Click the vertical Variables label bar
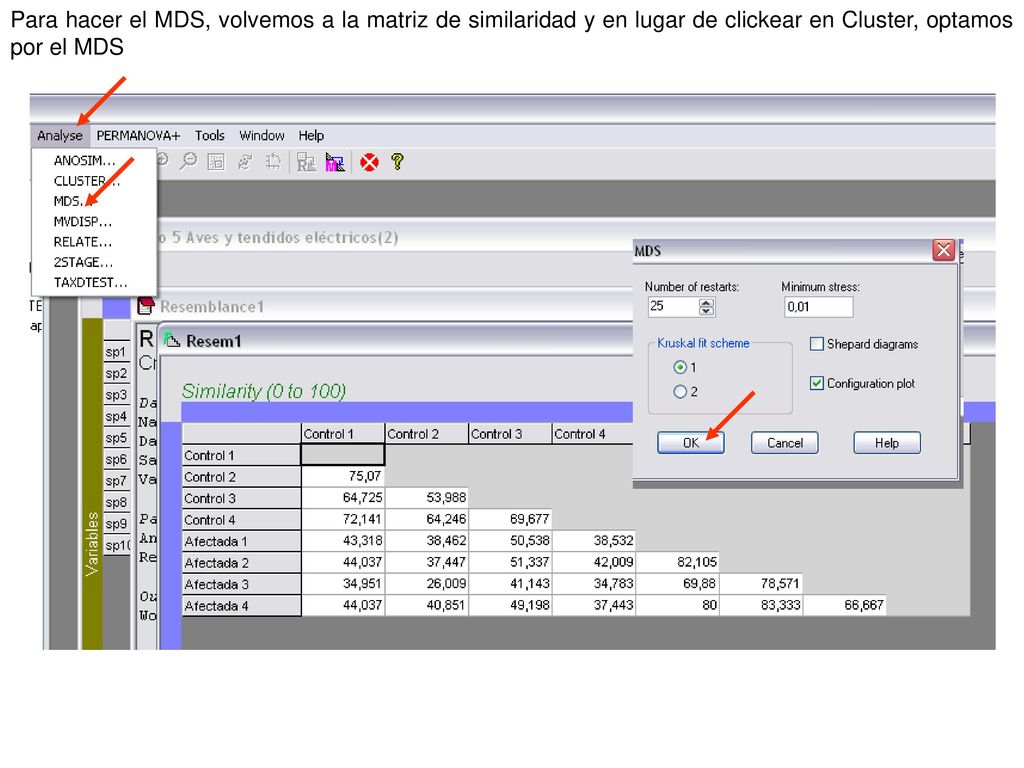 [92, 483]
